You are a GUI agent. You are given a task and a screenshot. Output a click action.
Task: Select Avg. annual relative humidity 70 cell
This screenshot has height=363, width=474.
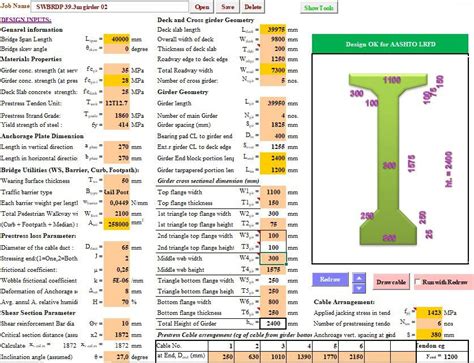click(116, 302)
